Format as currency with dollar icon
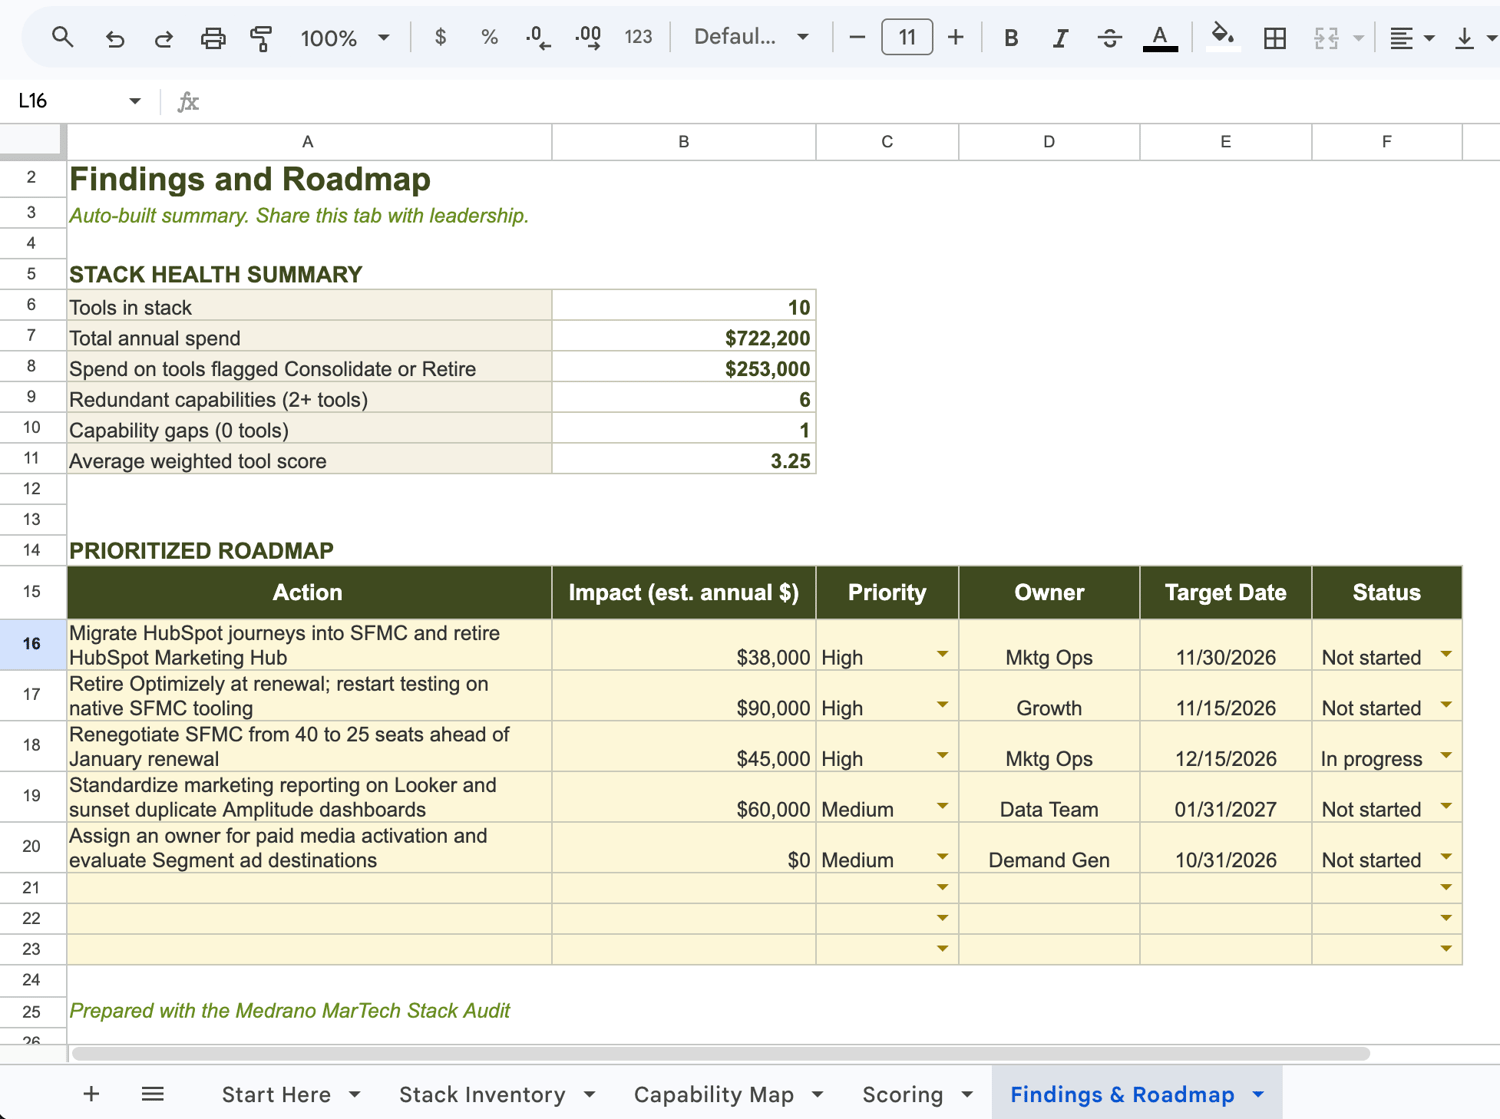Image resolution: width=1500 pixels, height=1119 pixels. pyautogui.click(x=440, y=38)
